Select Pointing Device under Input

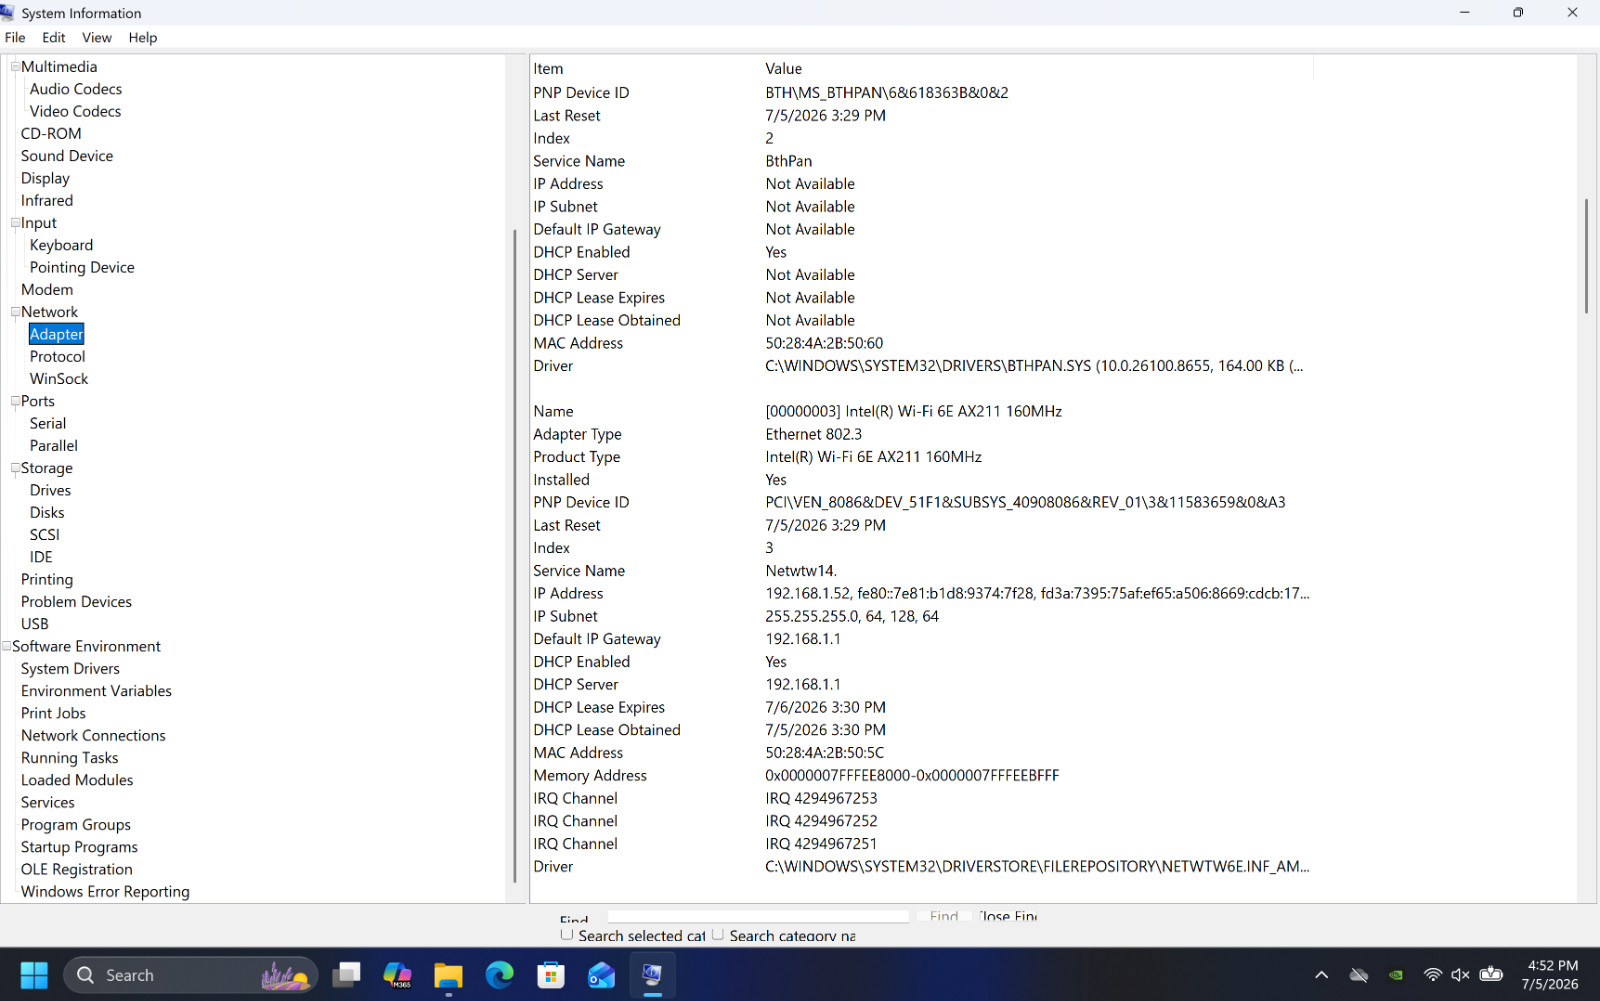tap(82, 268)
